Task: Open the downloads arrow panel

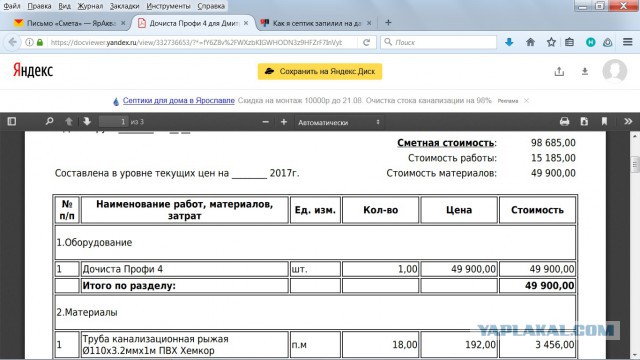Action: [x=509, y=42]
